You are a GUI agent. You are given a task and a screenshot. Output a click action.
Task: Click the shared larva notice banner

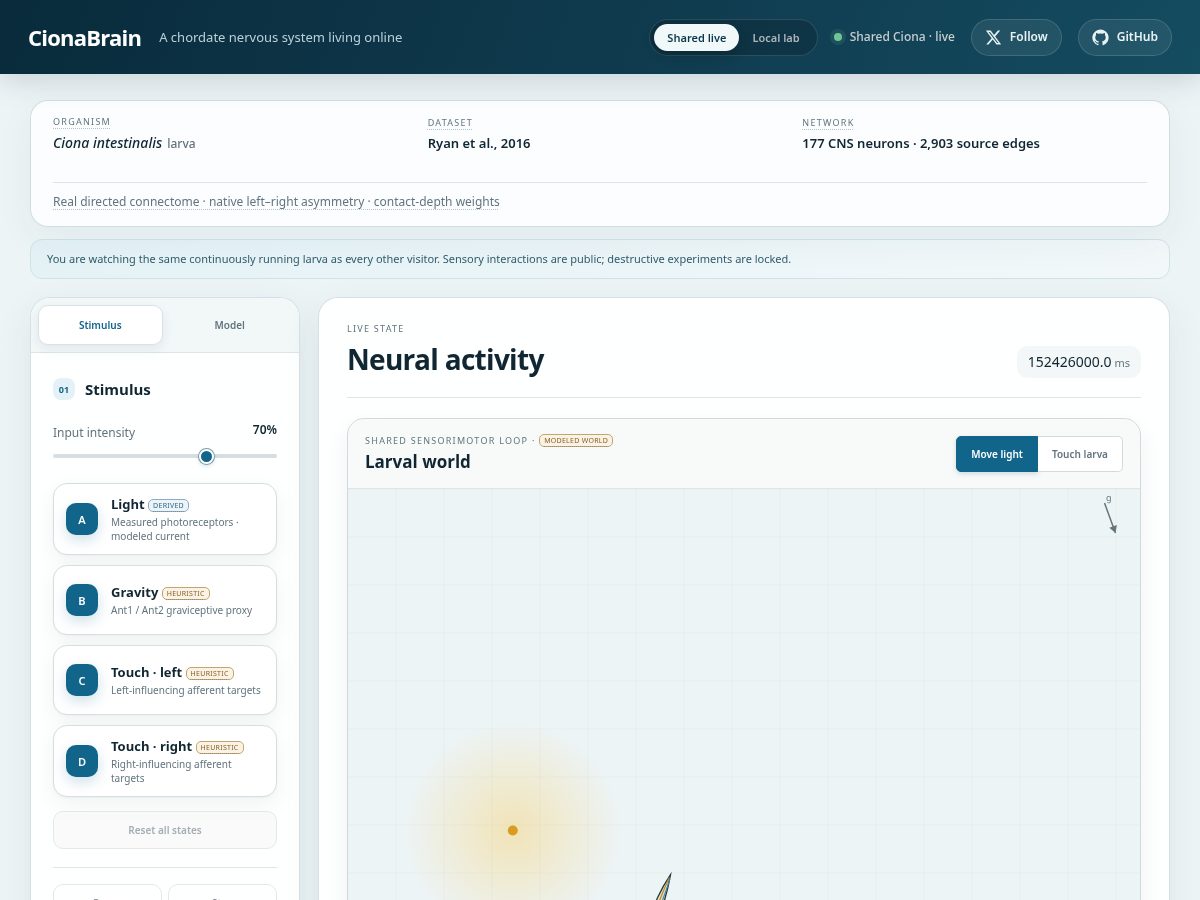[600, 259]
